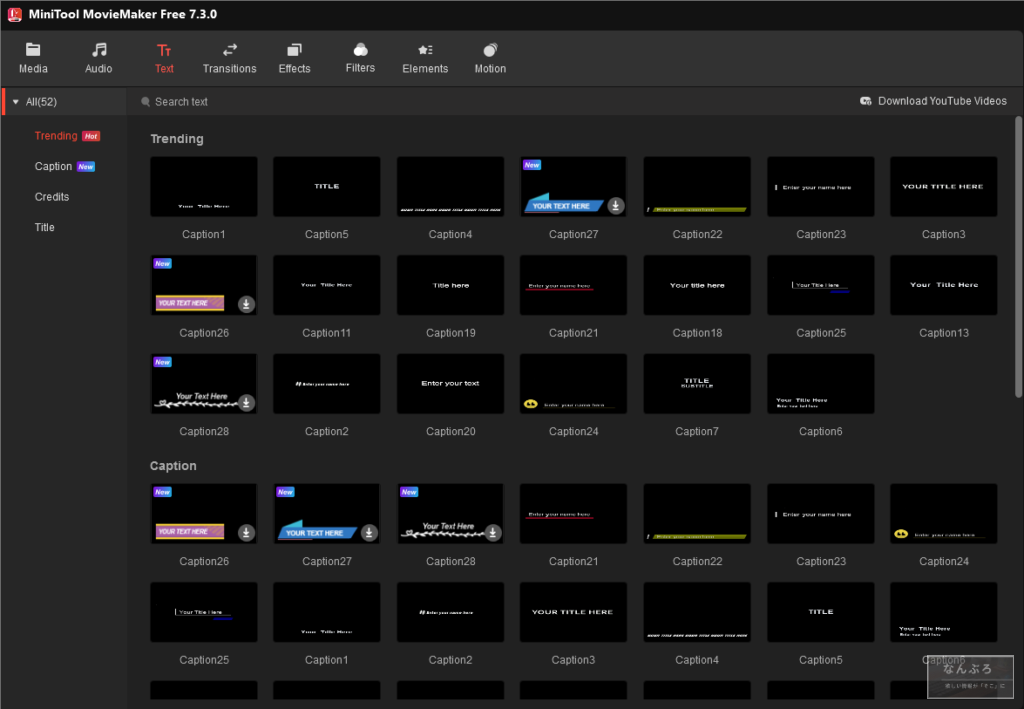This screenshot has width=1024, height=709.
Task: Click download icon on Trending Caption26
Action: [x=246, y=304]
